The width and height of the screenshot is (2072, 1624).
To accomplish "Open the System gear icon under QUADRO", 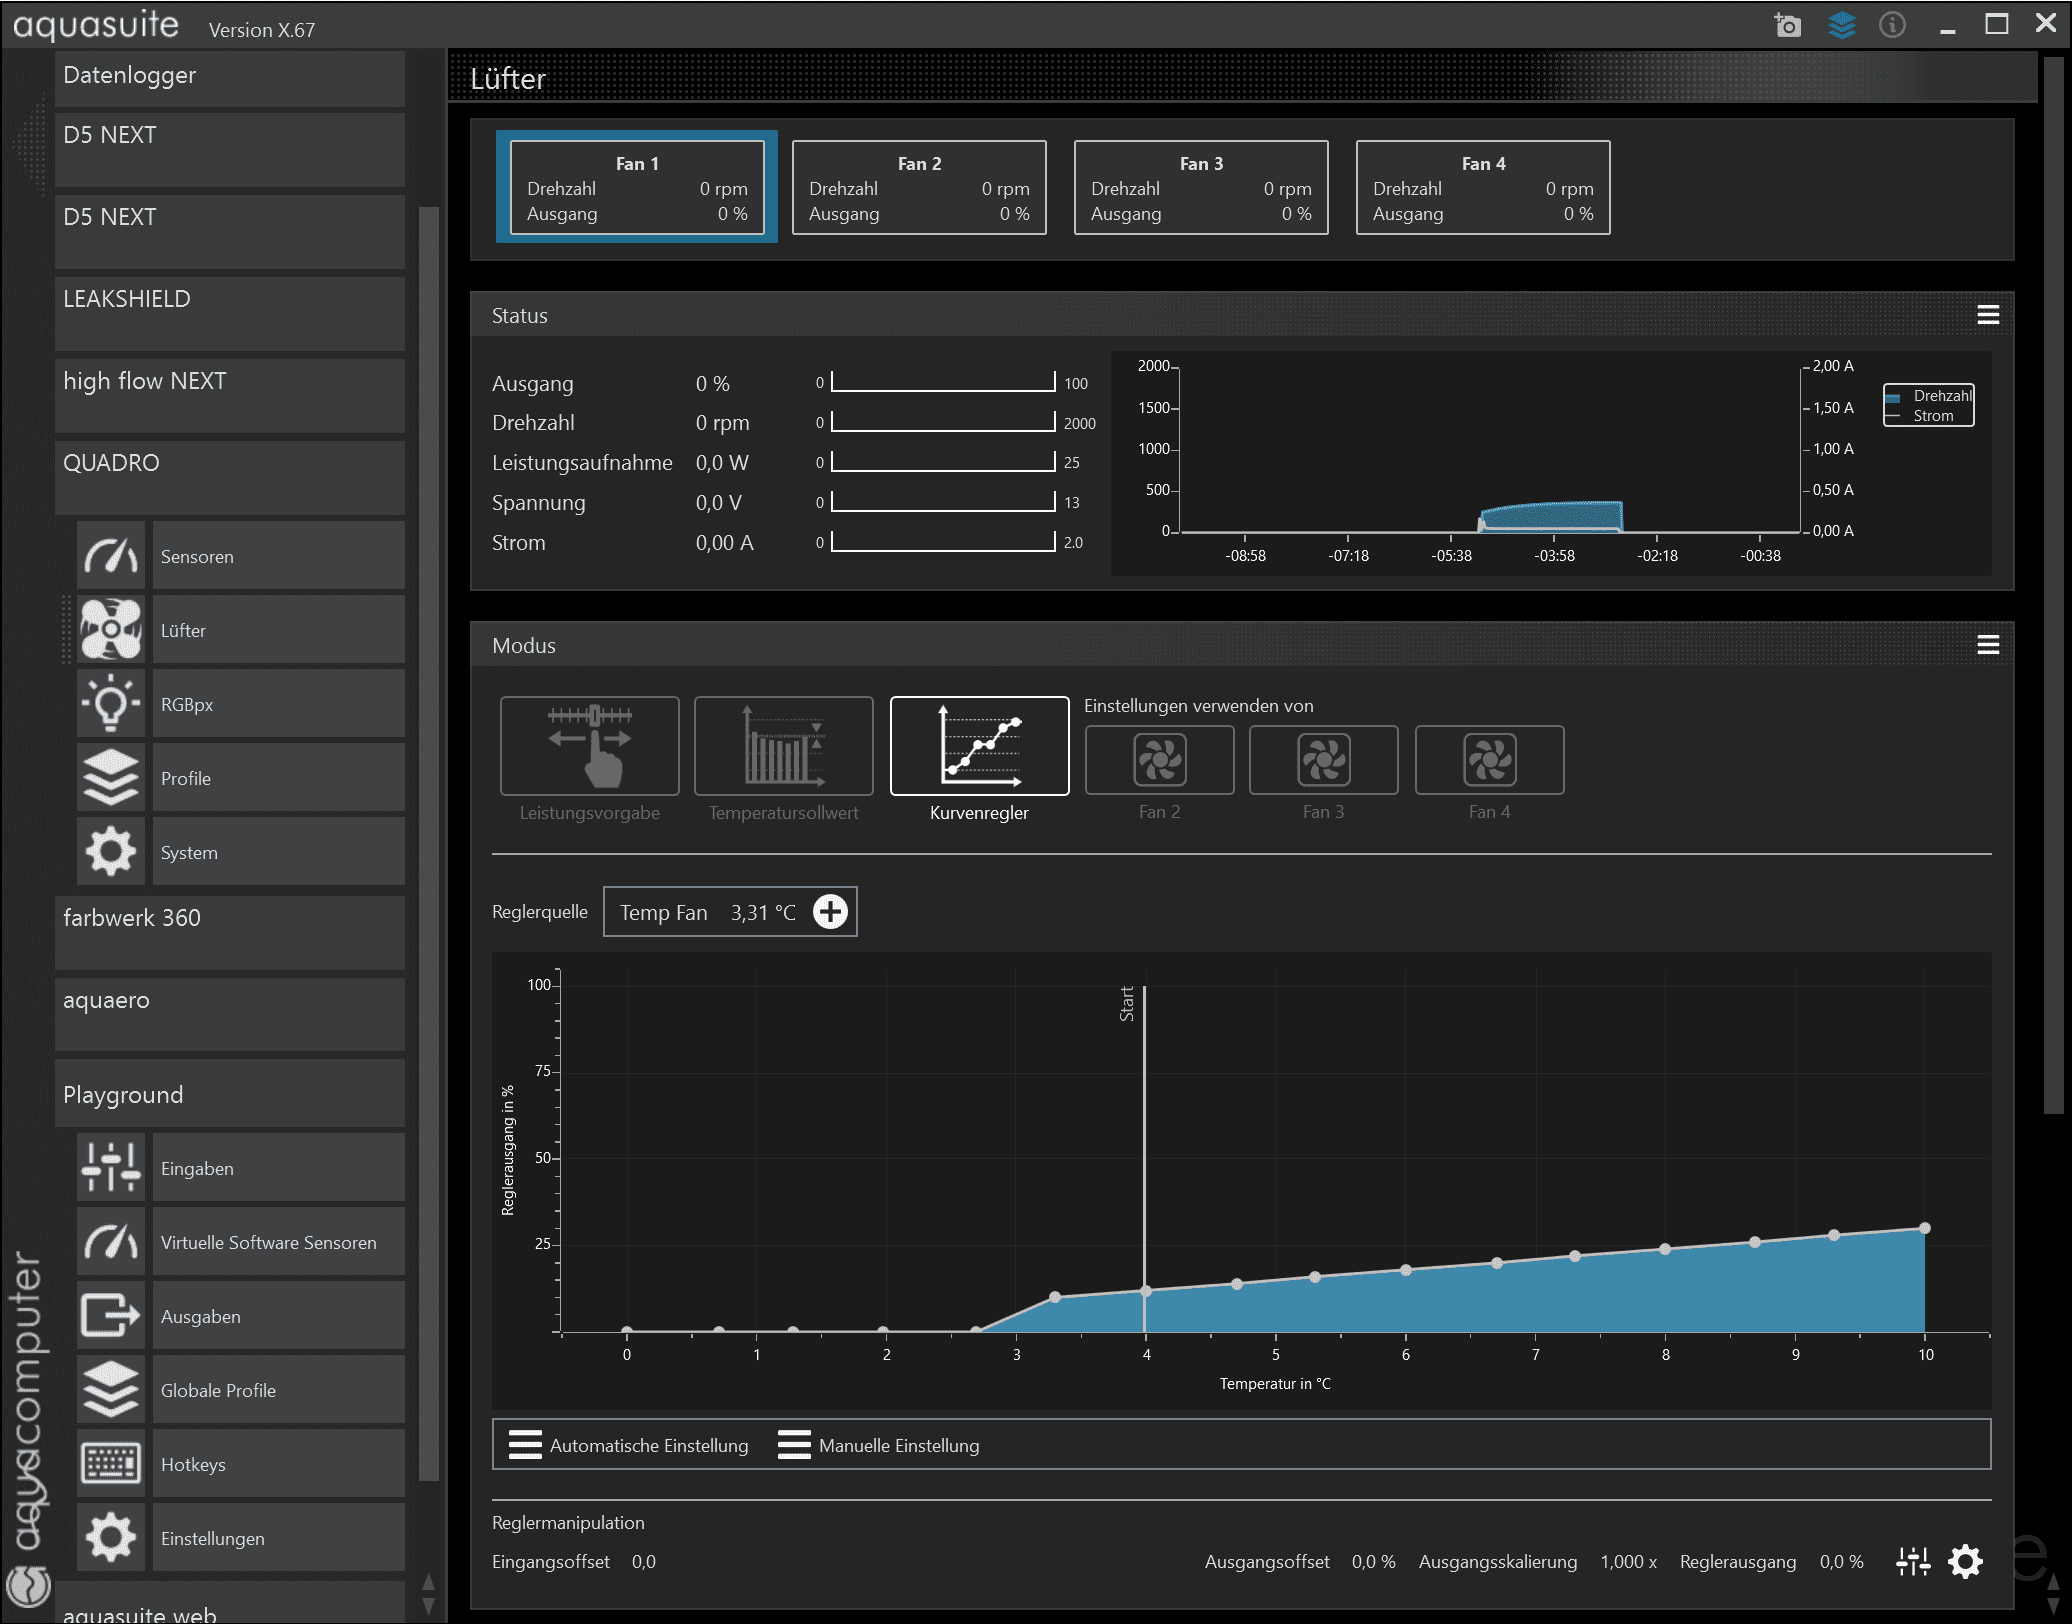I will pyautogui.click(x=111, y=852).
